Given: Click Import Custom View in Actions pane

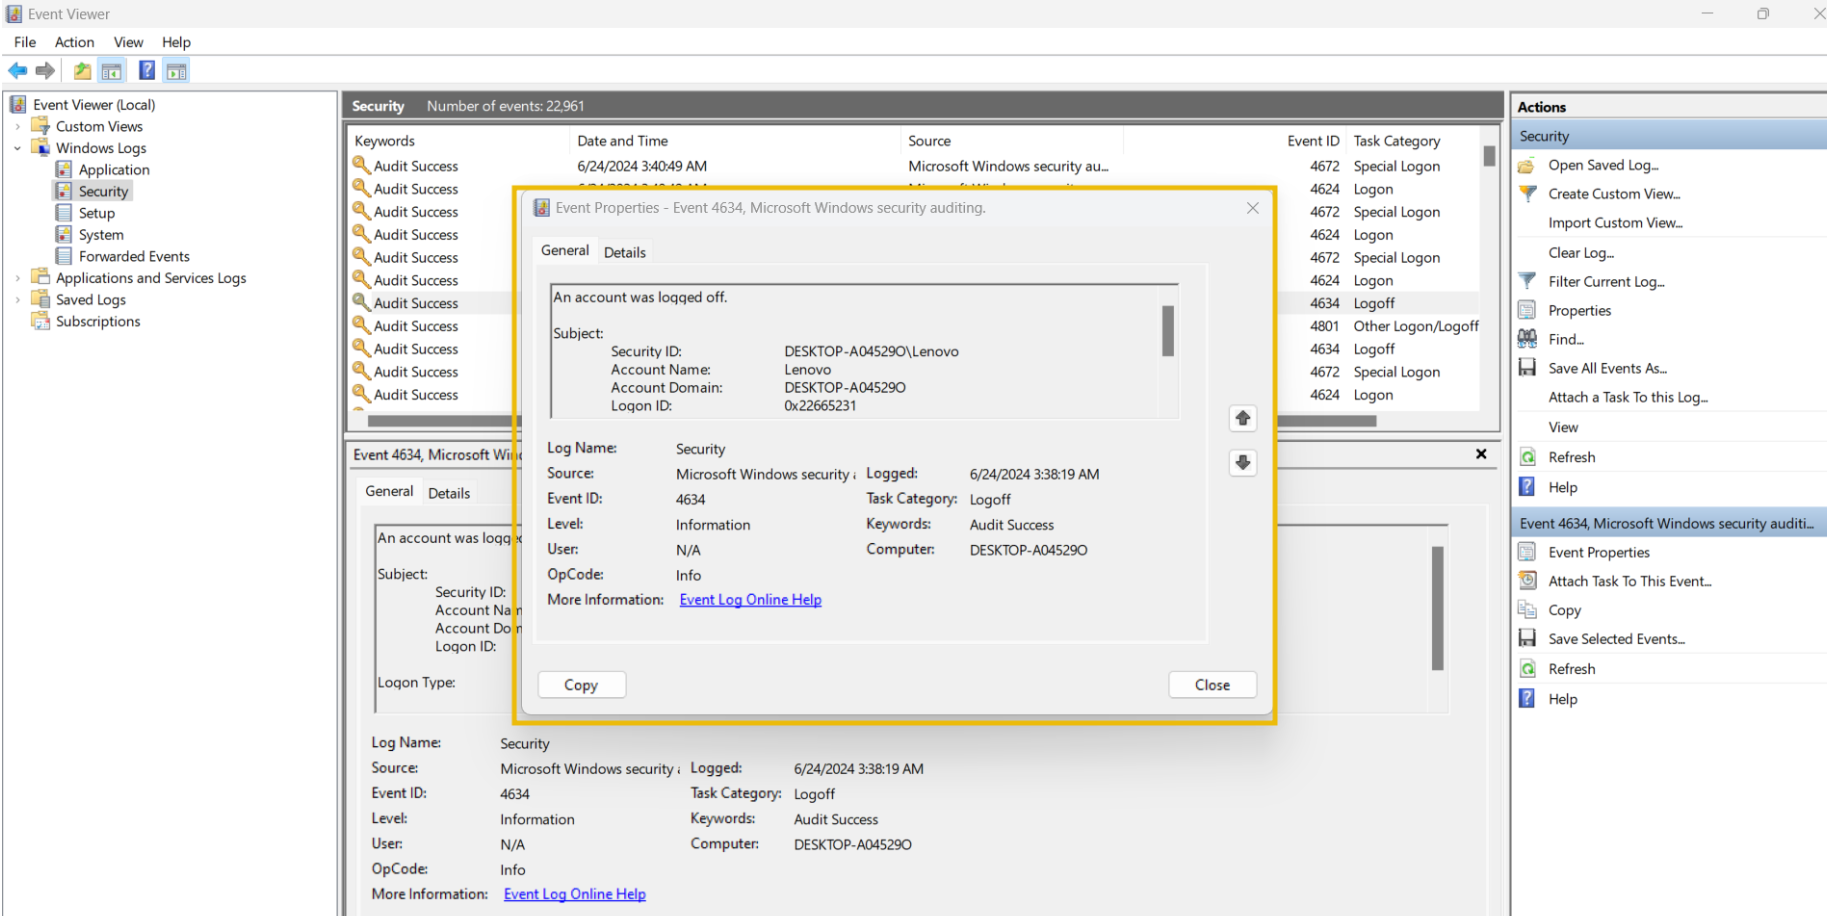Looking at the screenshot, I should [x=1615, y=223].
